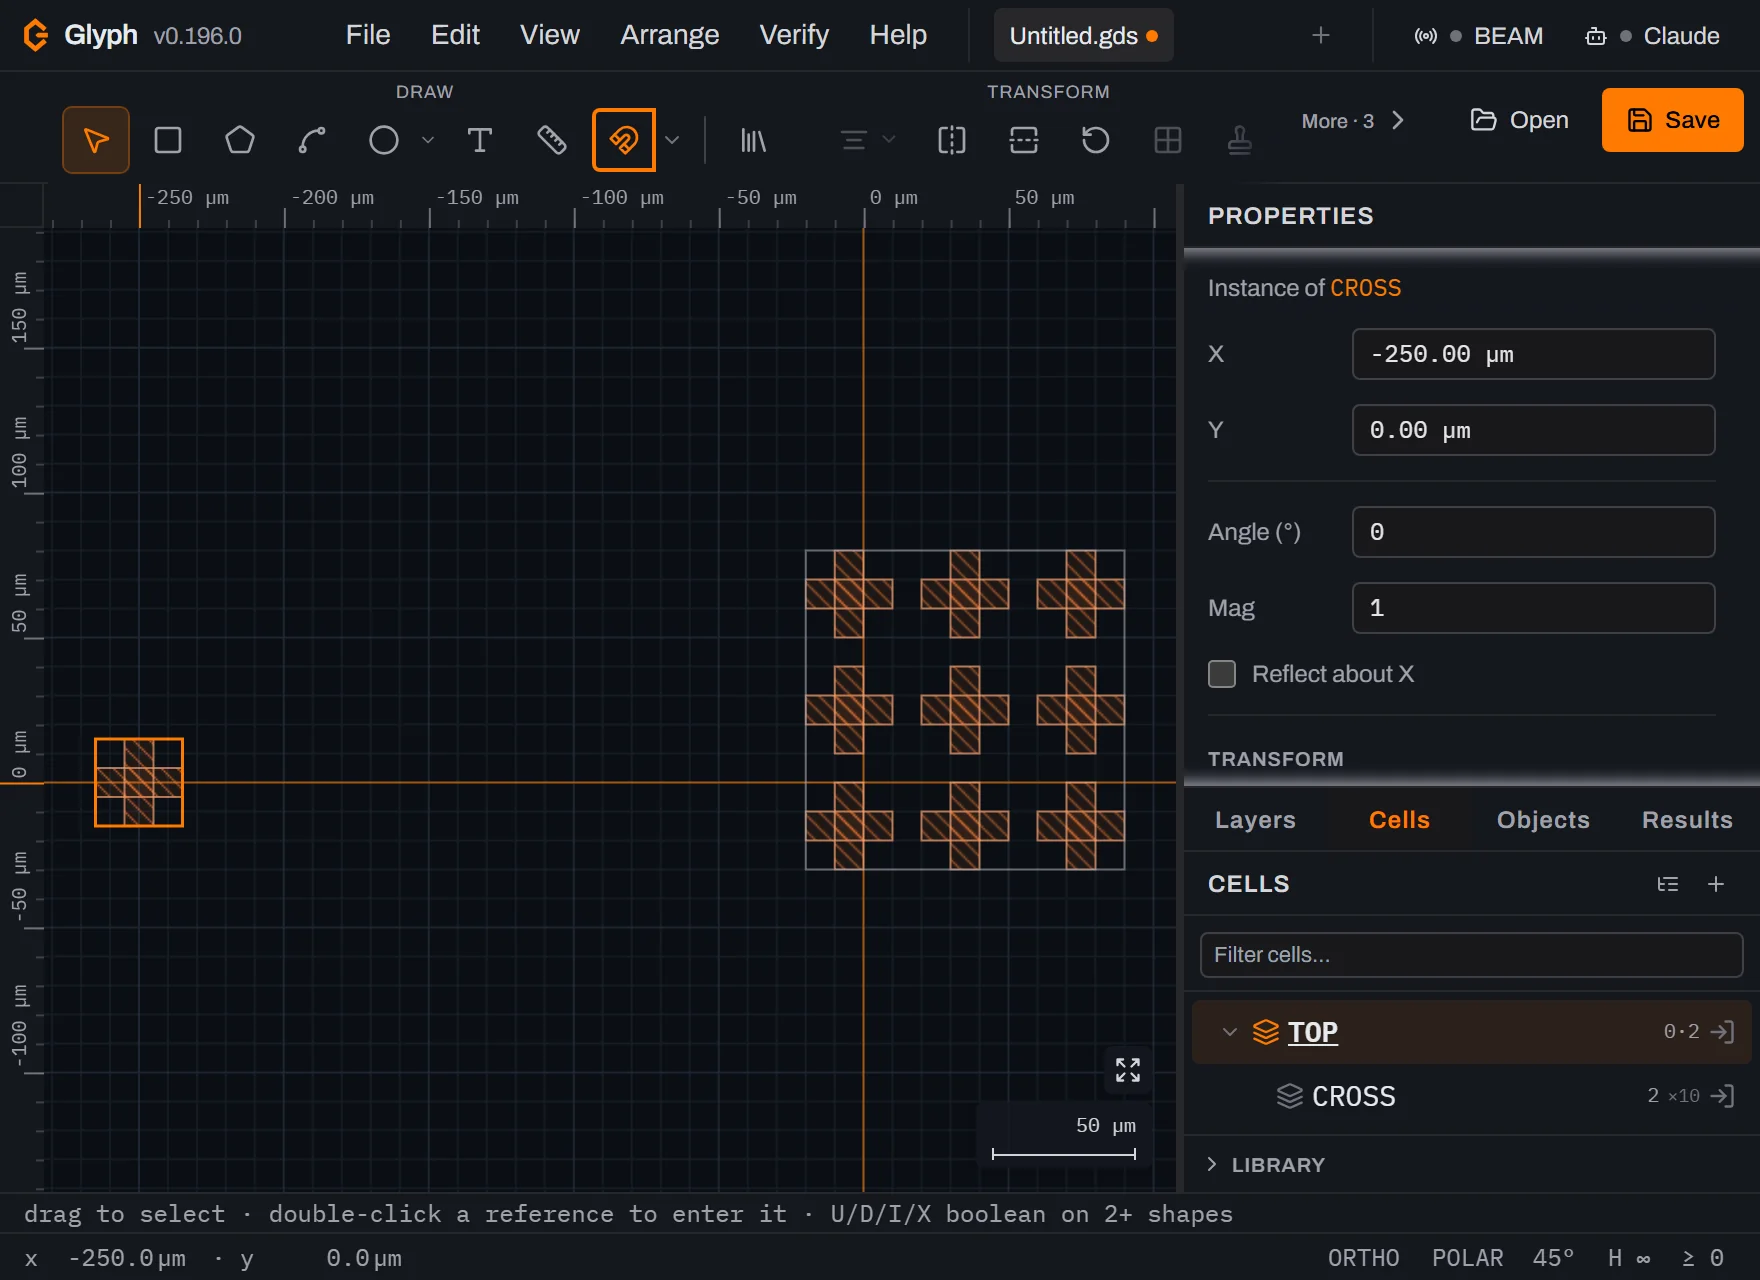
Task: Click the fit-to-view icon on canvas
Action: coord(1128,1070)
